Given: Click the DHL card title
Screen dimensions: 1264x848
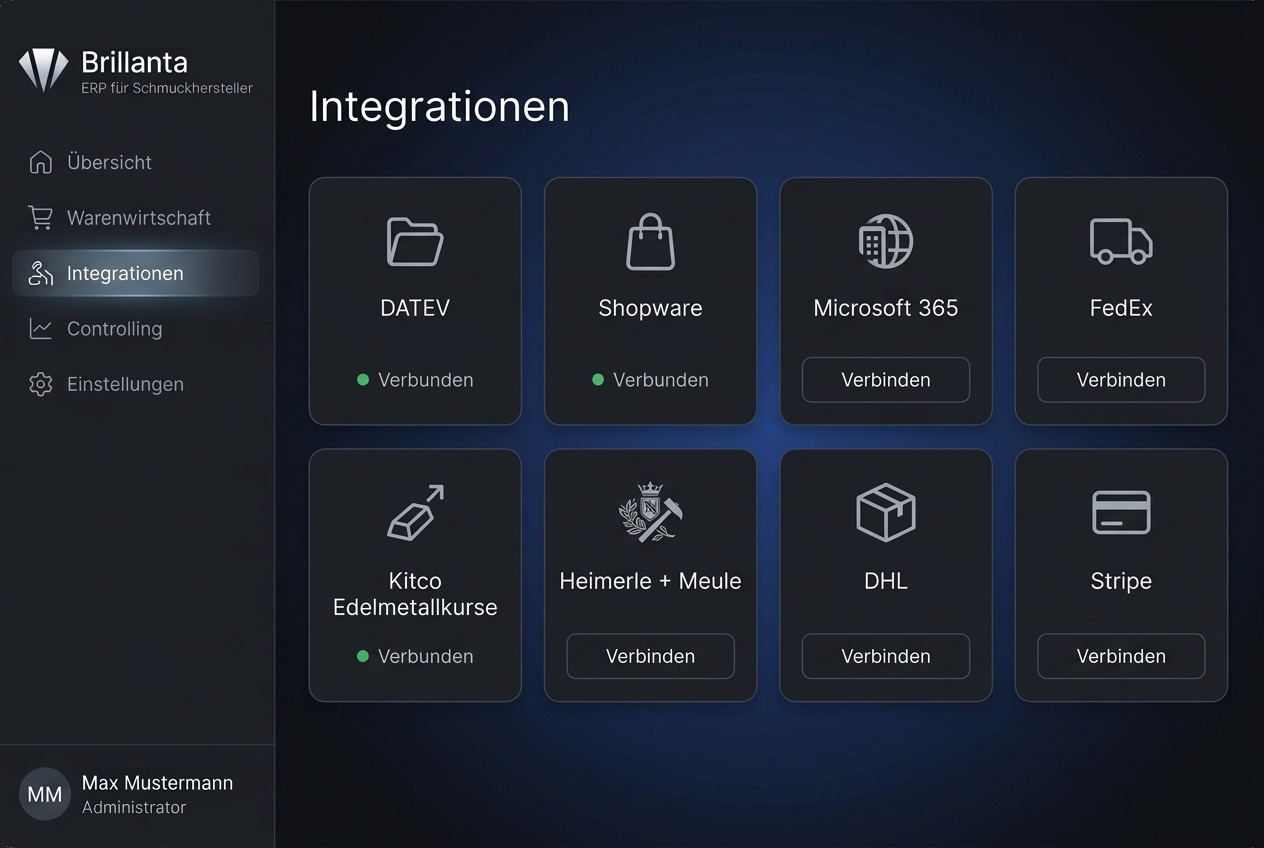Looking at the screenshot, I should (886, 581).
